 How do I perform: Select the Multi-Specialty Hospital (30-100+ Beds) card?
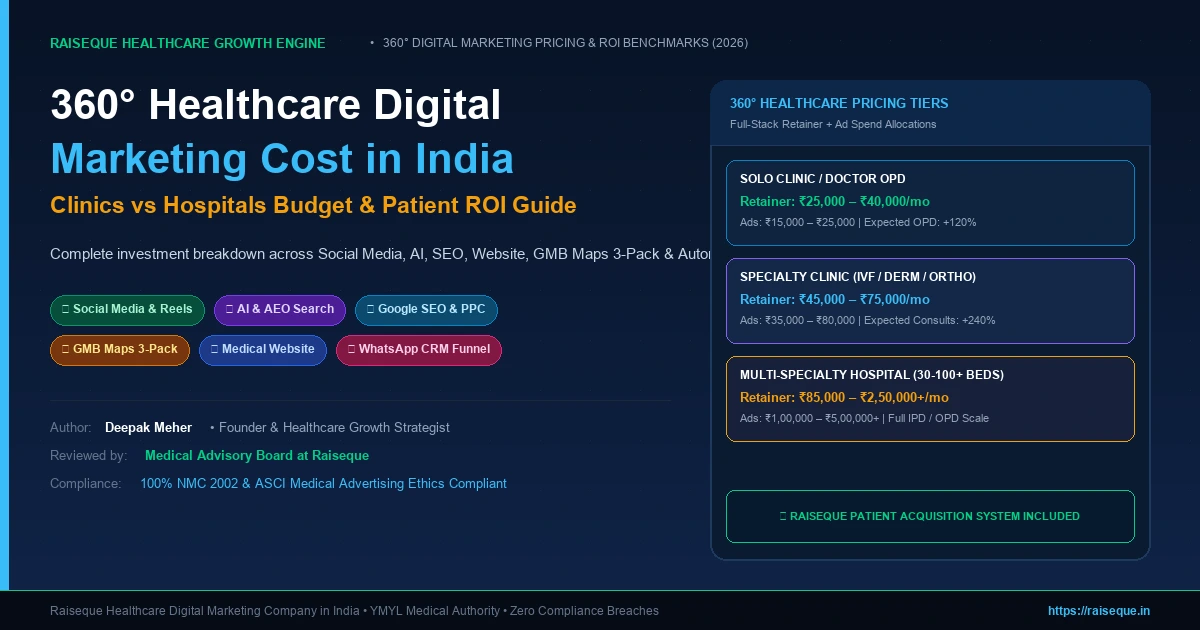[930, 399]
